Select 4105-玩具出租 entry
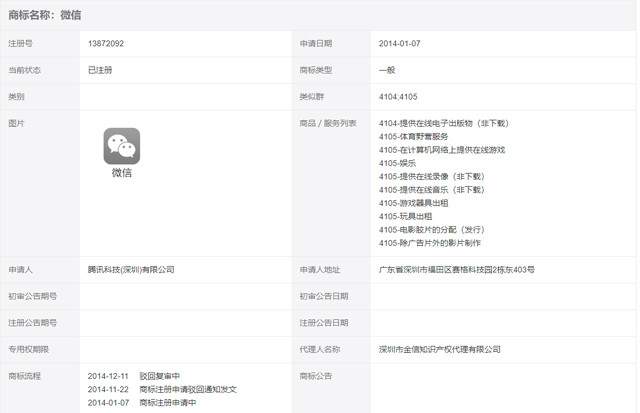Screen dimensions: 640x413 click(405, 216)
